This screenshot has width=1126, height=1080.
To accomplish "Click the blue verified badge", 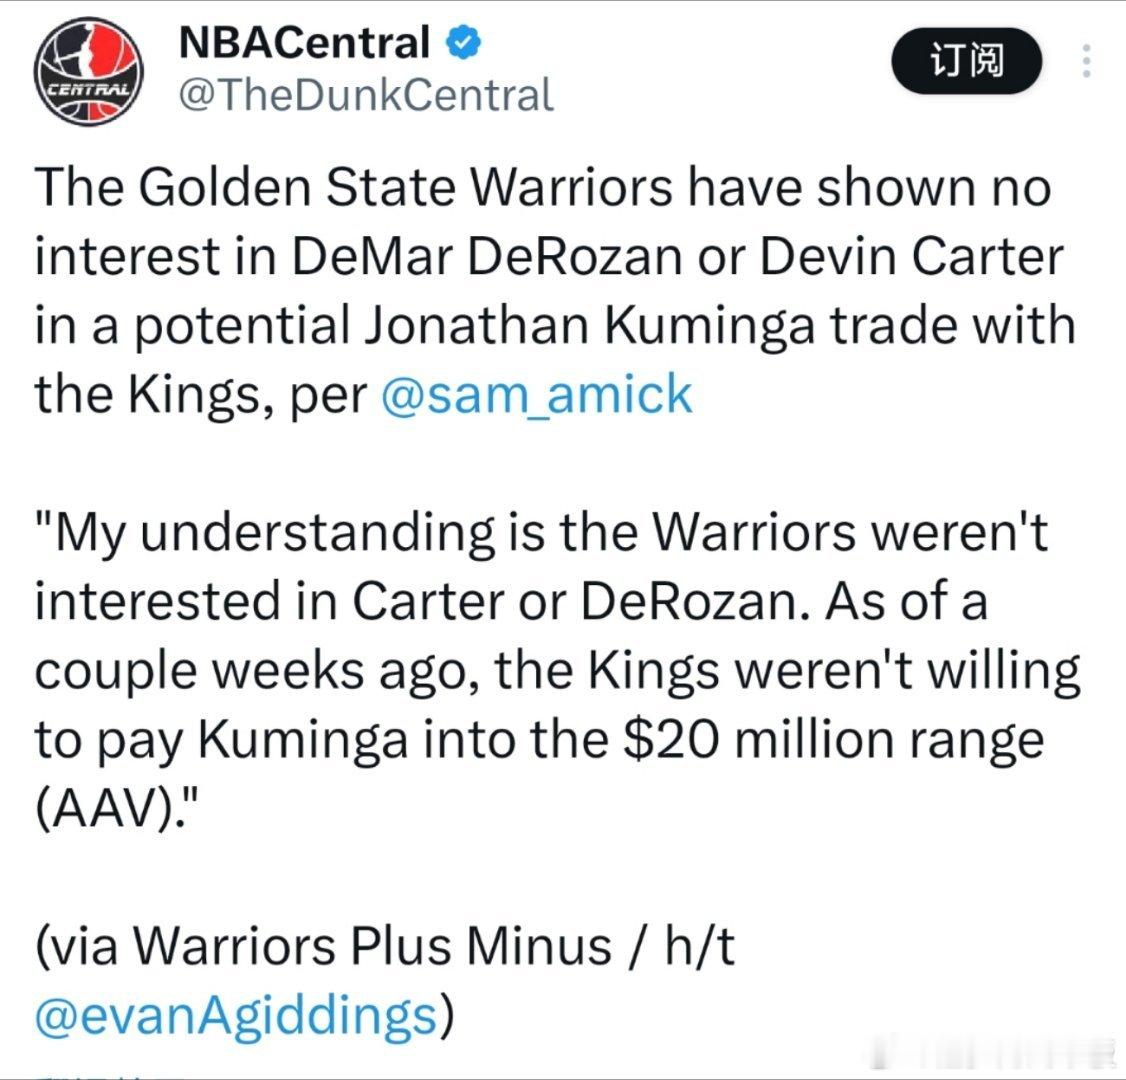I will point(464,42).
